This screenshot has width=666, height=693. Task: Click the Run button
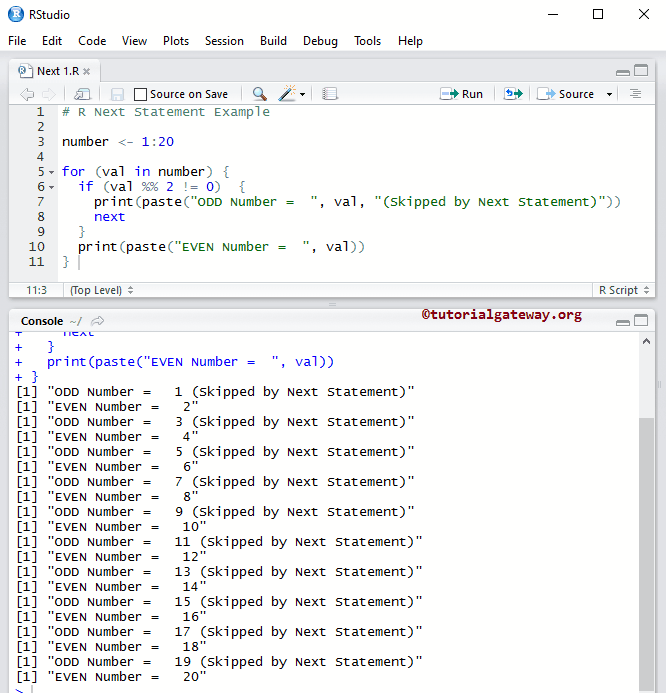point(462,94)
